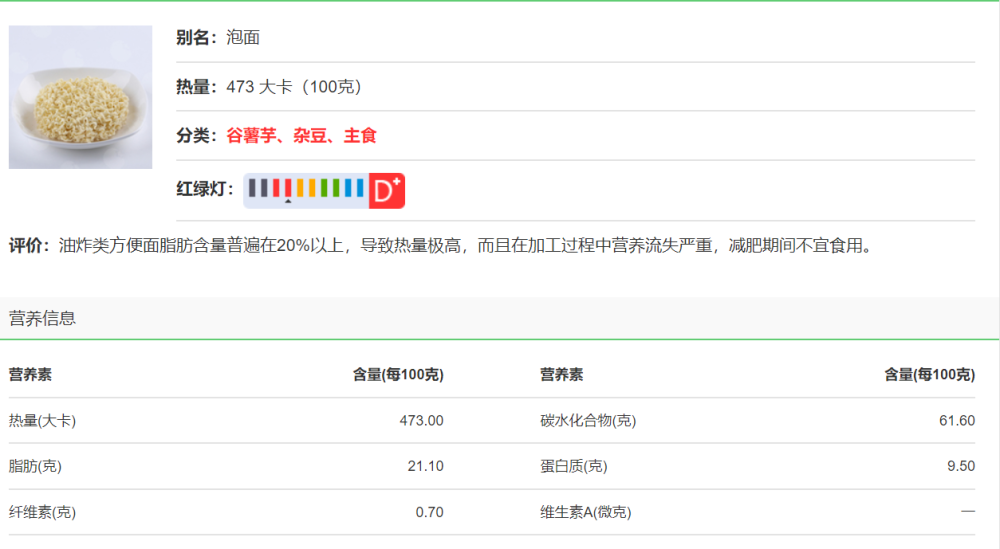Select the 别名: 泡面 text

click(218, 38)
